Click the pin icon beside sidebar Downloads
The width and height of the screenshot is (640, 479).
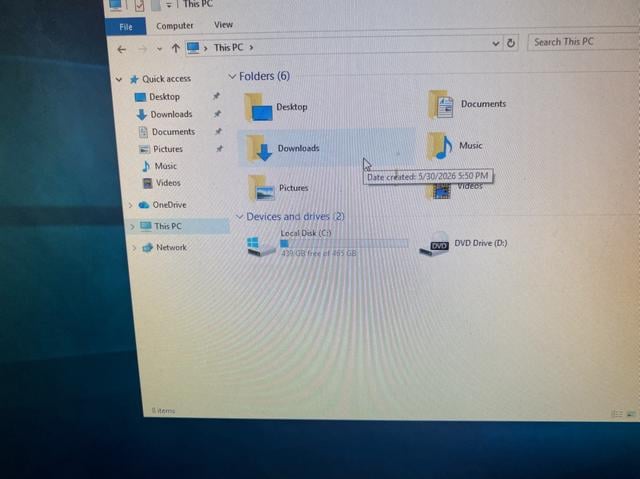[x=218, y=114]
